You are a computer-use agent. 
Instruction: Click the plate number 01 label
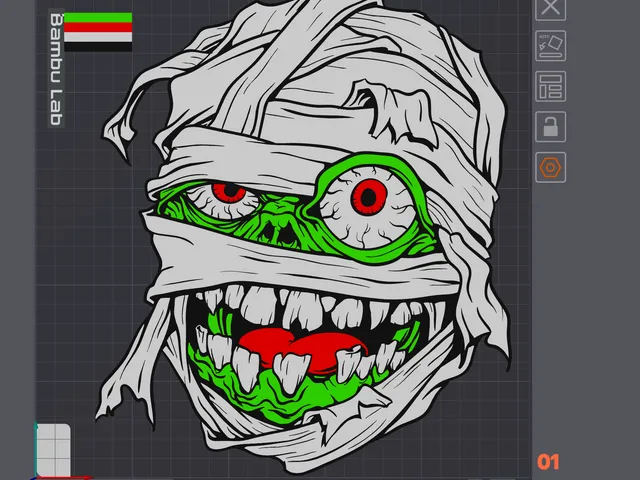tap(548, 462)
